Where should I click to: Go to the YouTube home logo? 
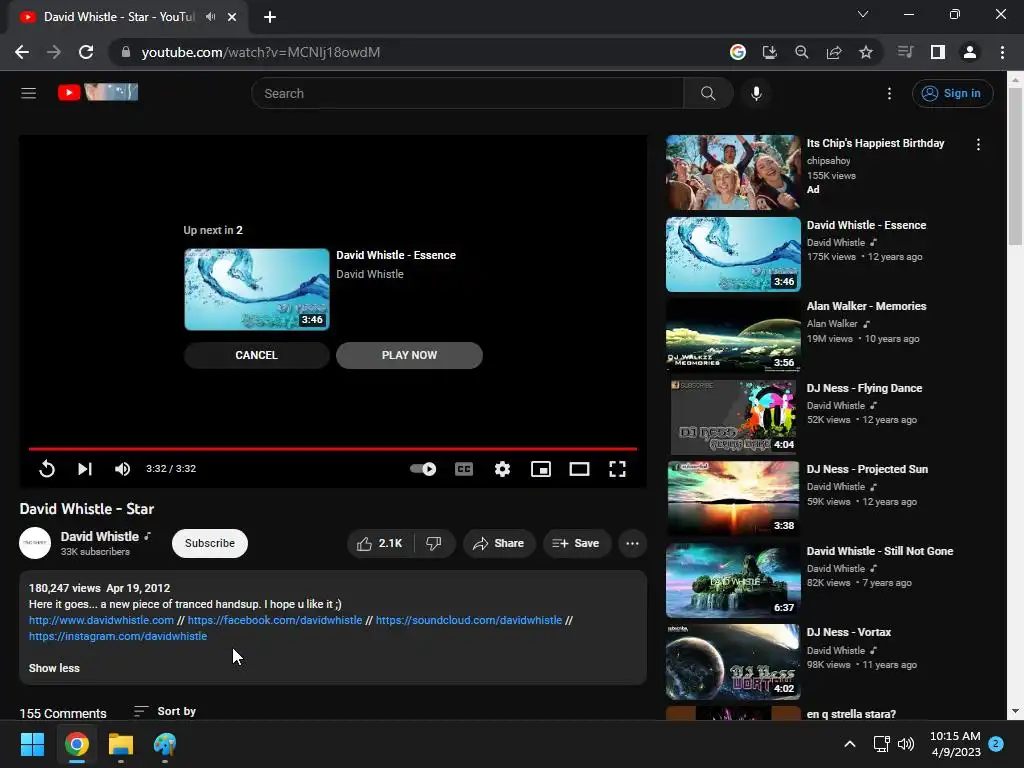[x=98, y=92]
